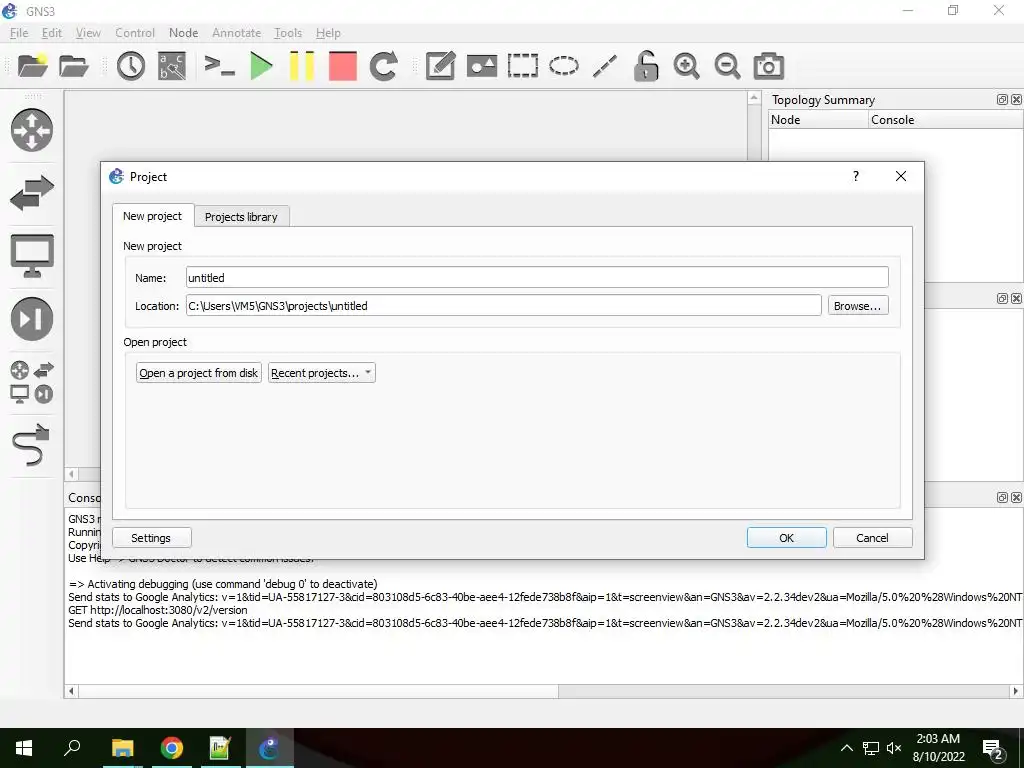
Task: Select the Insert a picture tool
Action: pyautogui.click(x=482, y=66)
